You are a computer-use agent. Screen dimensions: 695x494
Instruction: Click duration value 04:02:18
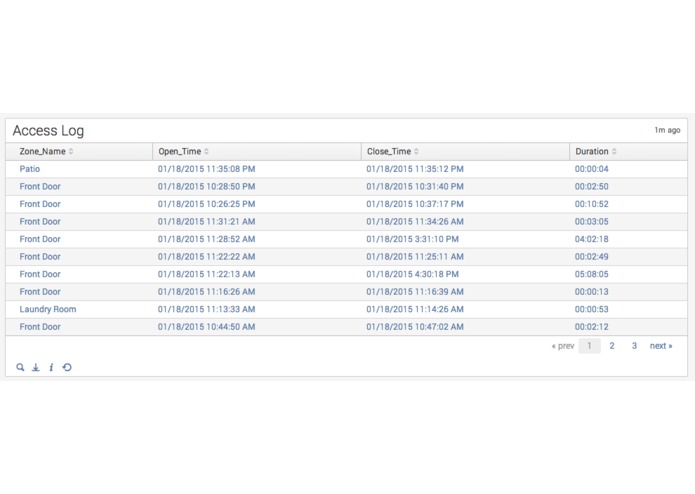pos(592,239)
